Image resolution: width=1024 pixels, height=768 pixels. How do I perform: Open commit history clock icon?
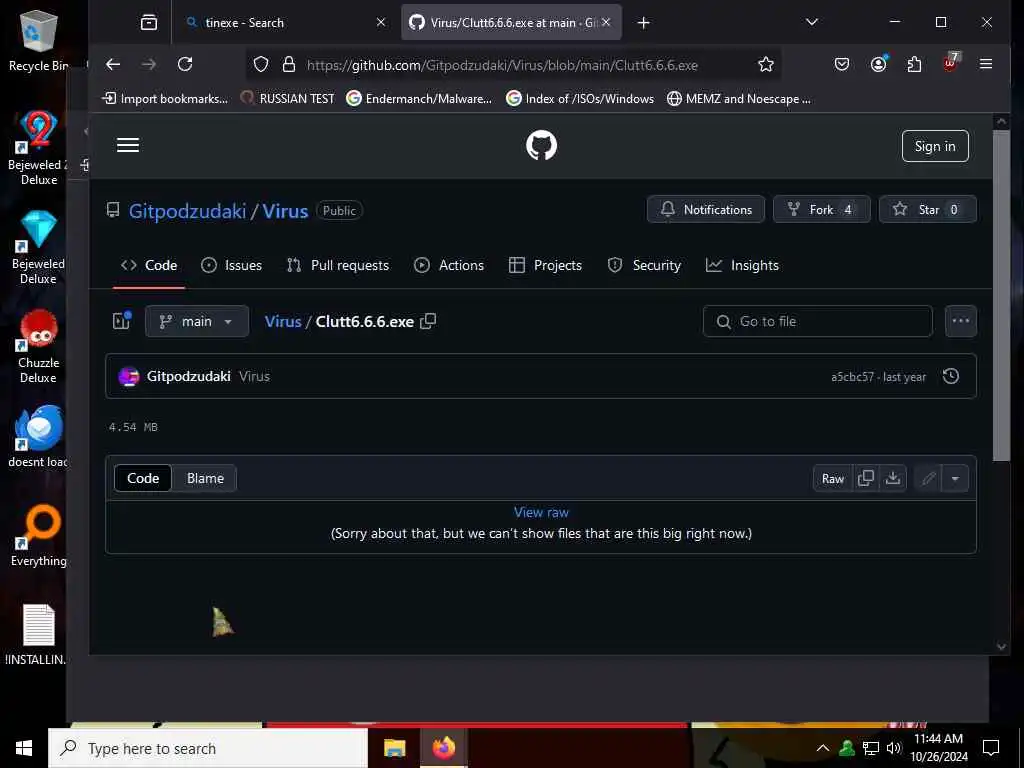pos(951,376)
